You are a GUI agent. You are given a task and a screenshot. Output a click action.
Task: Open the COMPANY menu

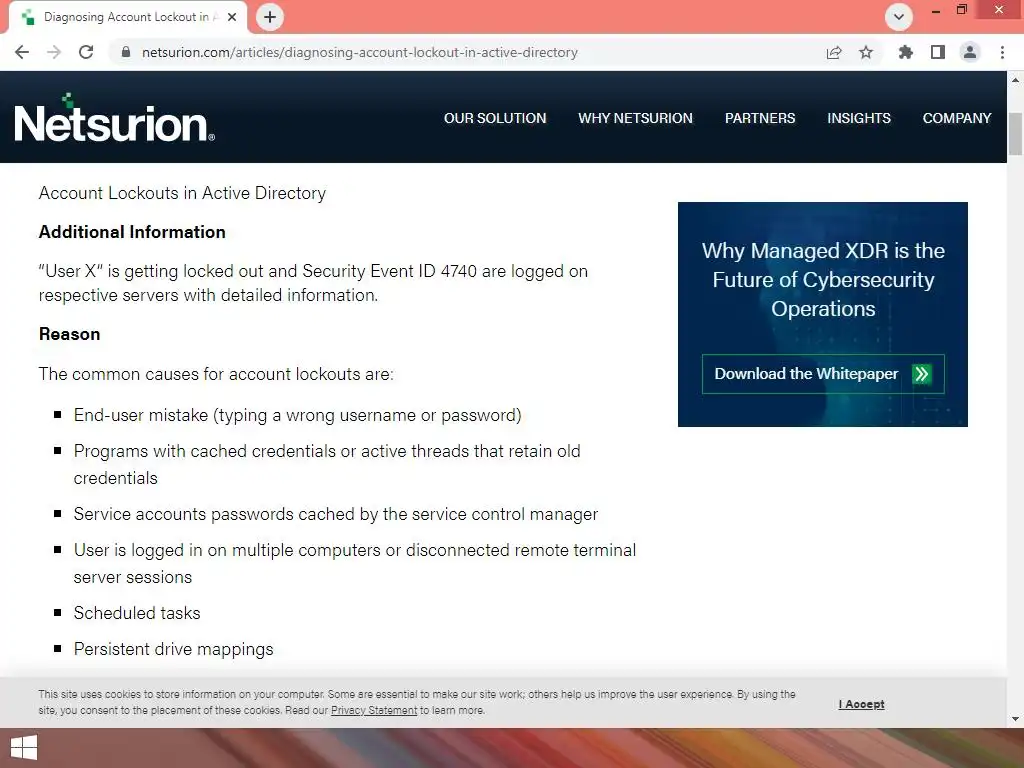[x=957, y=118]
